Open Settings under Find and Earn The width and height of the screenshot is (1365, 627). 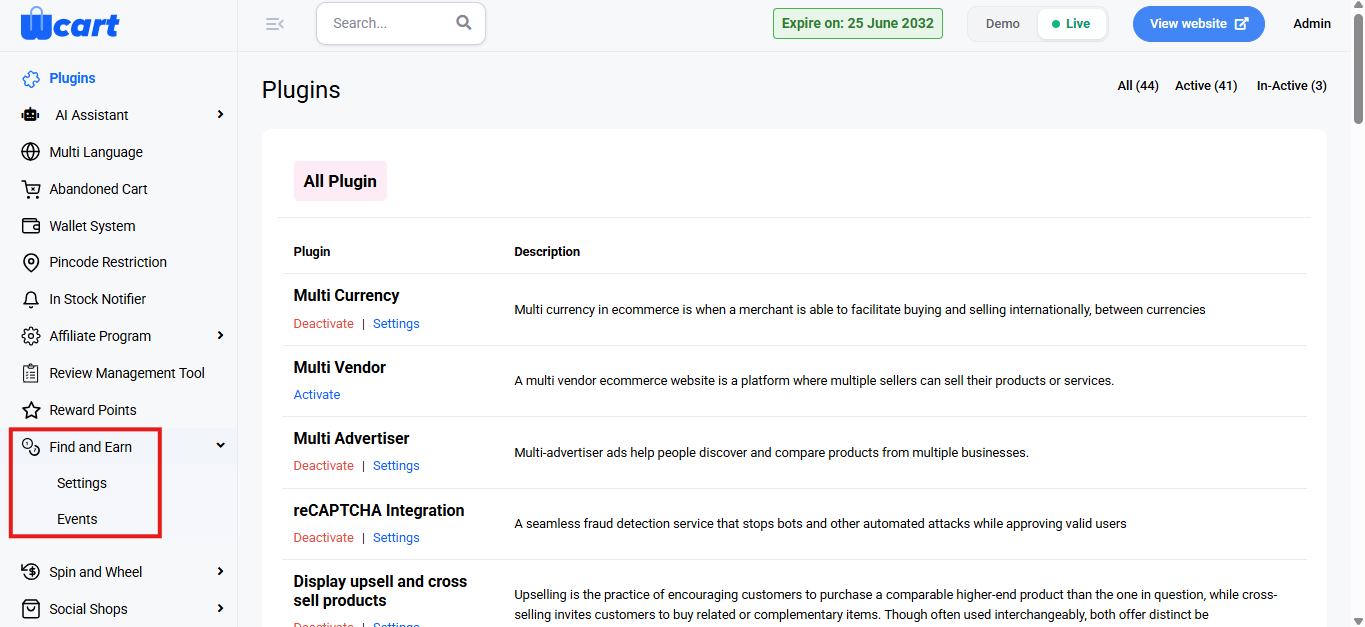(82, 483)
